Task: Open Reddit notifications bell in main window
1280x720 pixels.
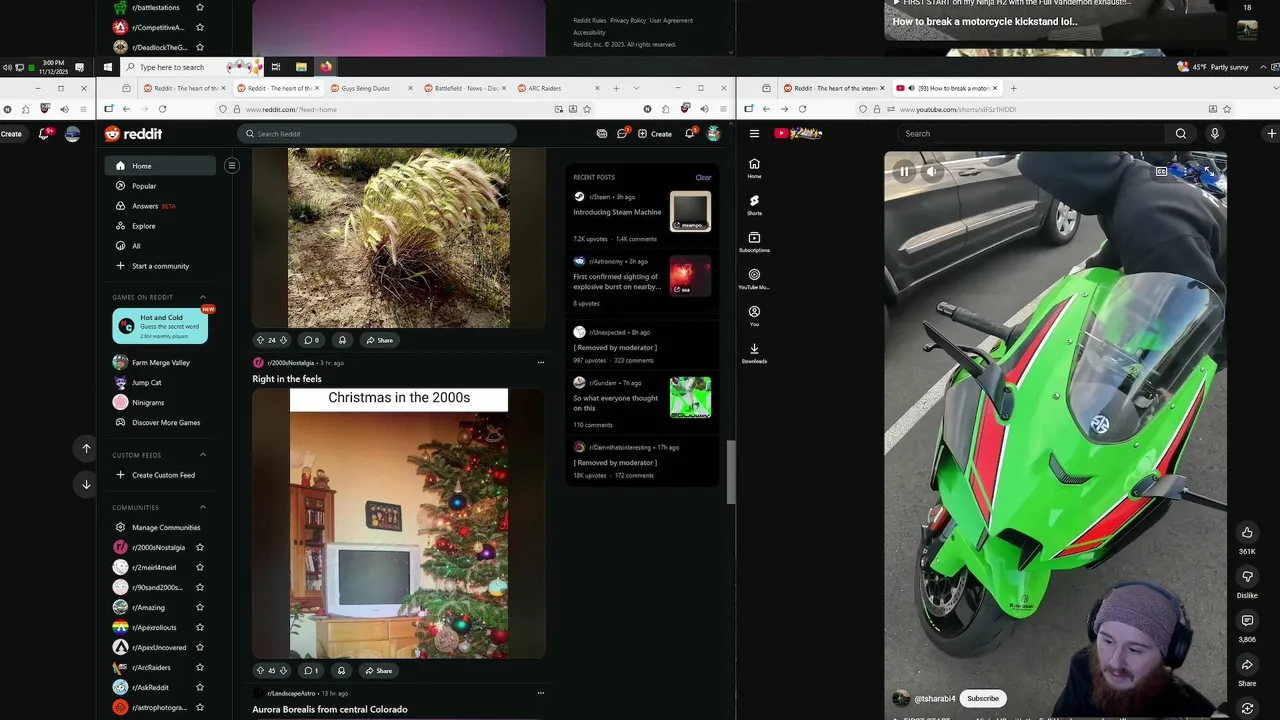Action: point(689,133)
